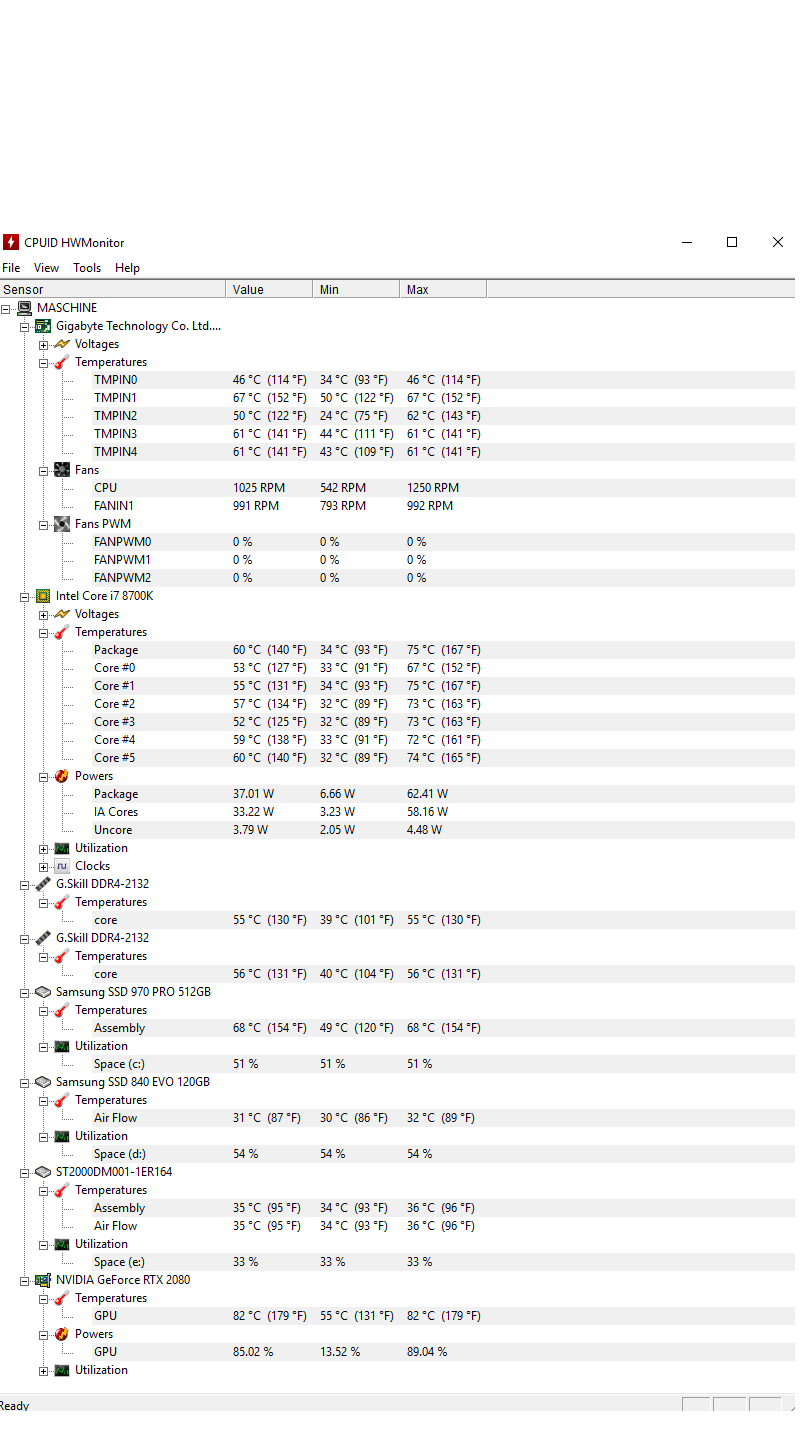805x1429 pixels.
Task: Click the Gigabyte motherboard icon
Action: (x=43, y=326)
